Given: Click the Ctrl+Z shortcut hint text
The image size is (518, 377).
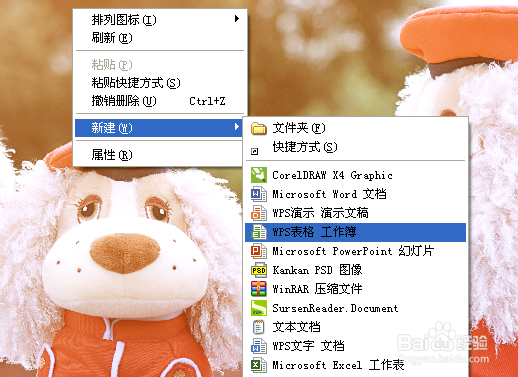Looking at the screenshot, I should 207,101.
